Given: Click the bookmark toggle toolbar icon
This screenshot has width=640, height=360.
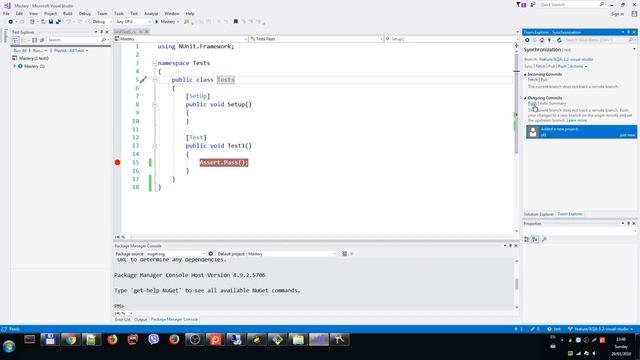Looking at the screenshot, I should coord(236,22).
